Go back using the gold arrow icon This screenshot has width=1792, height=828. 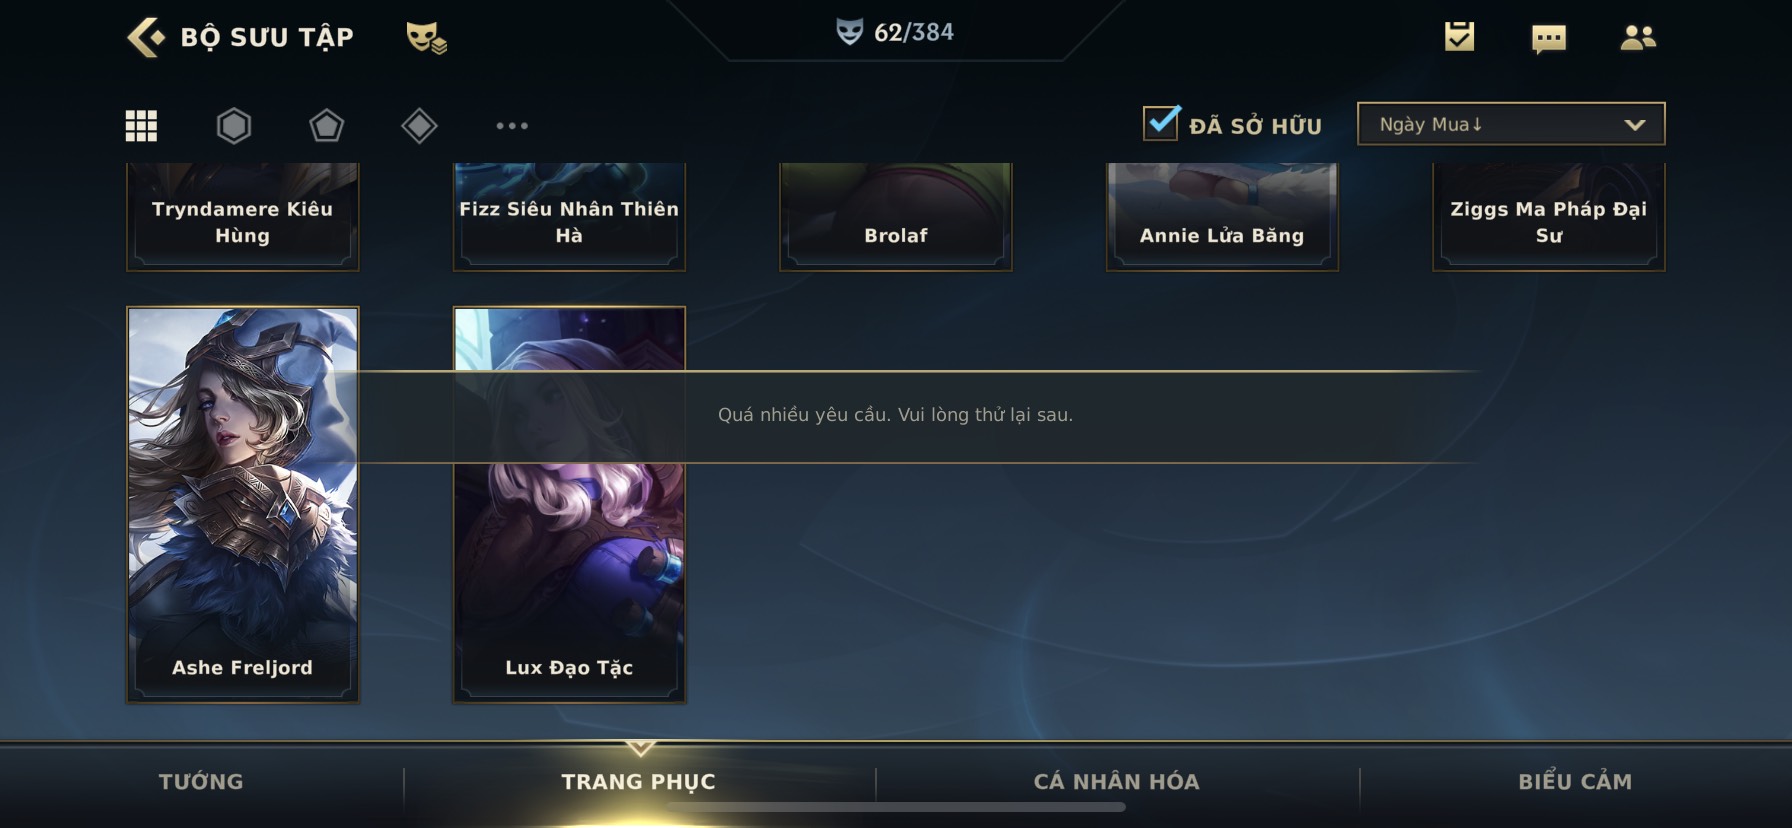[145, 37]
